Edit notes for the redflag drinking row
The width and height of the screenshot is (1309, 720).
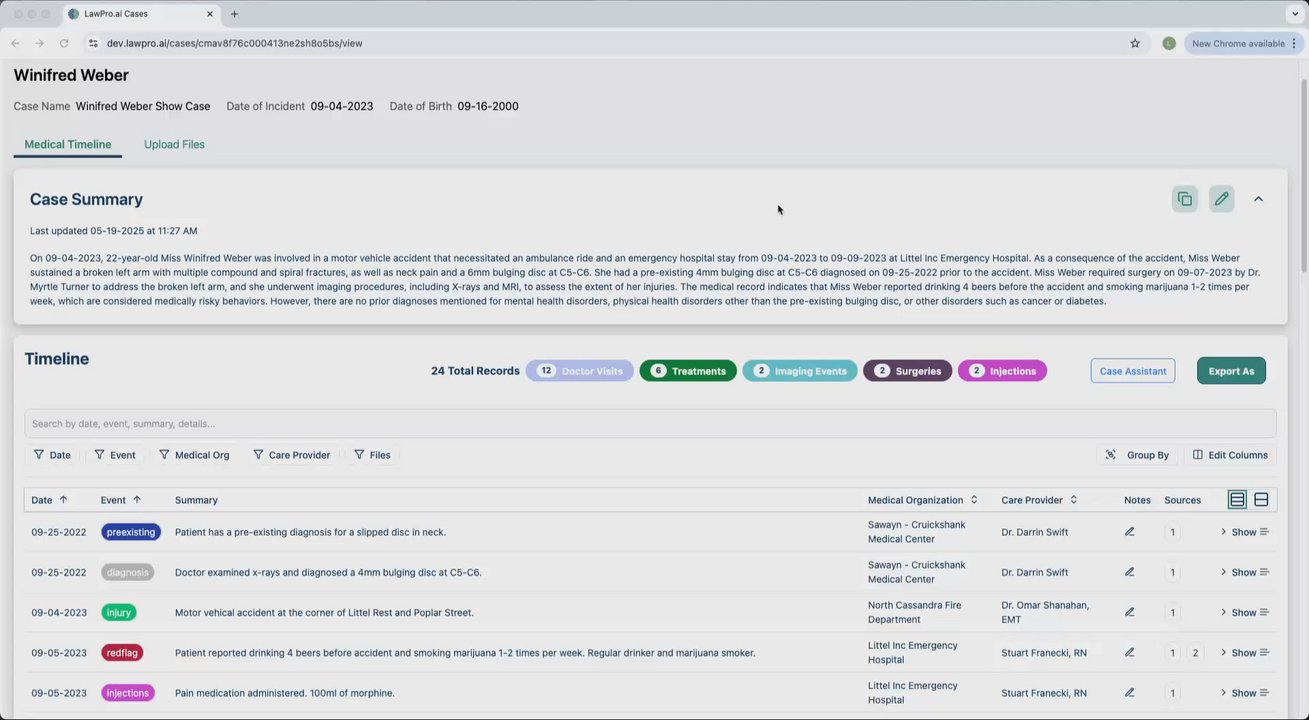(1129, 653)
